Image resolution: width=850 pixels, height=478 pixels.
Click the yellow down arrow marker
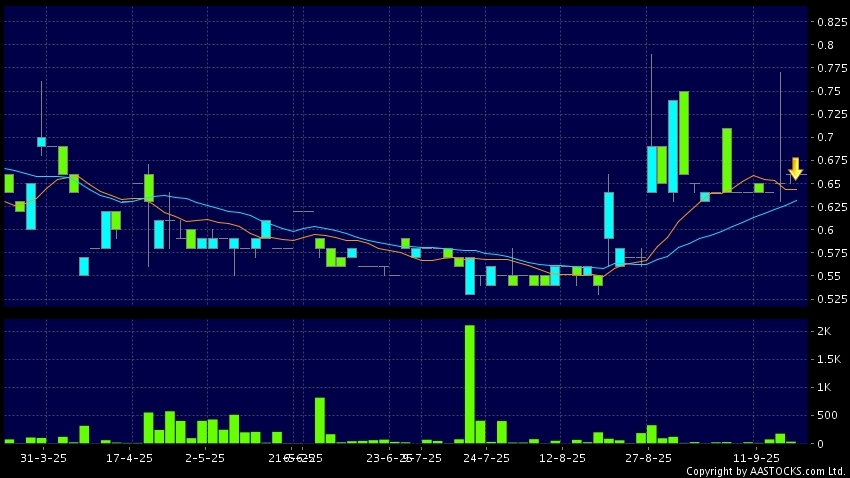pos(795,168)
